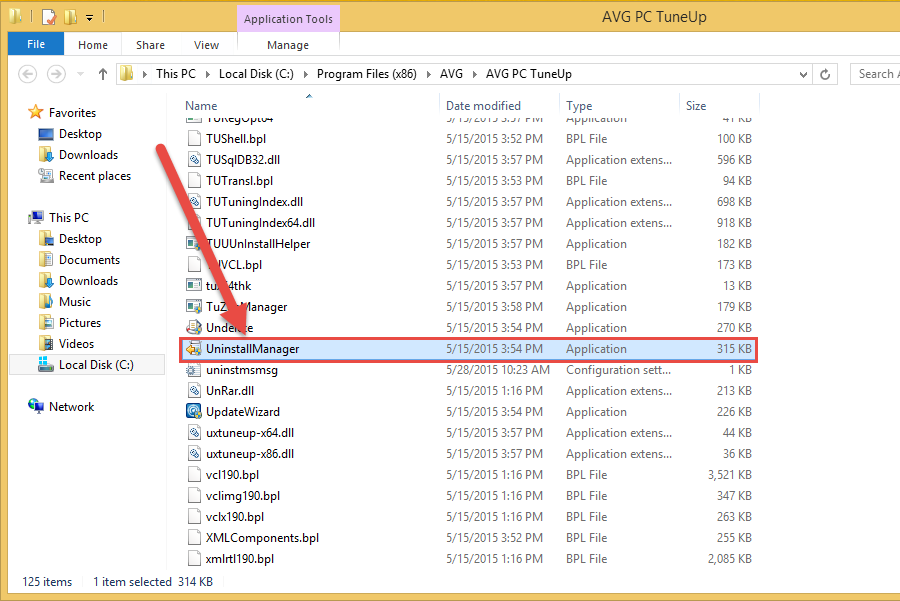The height and width of the screenshot is (601, 900).
Task: Open the recent locations dropdown arrow
Action: click(x=80, y=74)
